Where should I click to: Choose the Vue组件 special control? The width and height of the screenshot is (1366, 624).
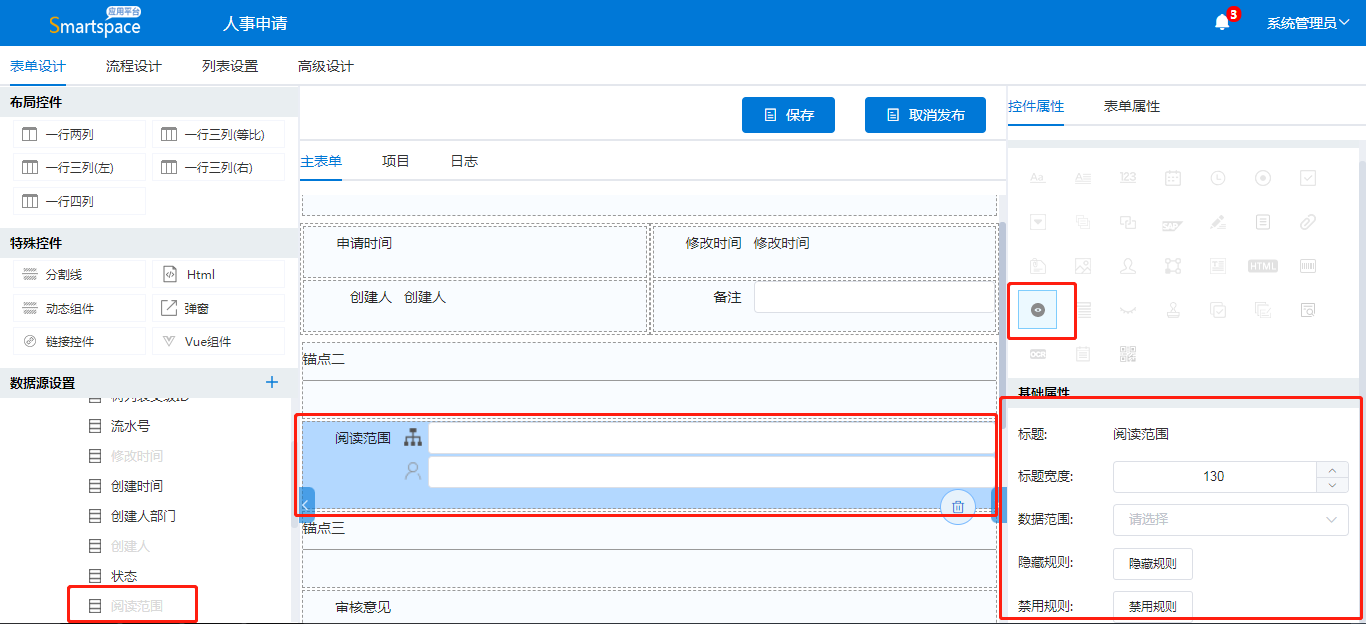point(219,341)
